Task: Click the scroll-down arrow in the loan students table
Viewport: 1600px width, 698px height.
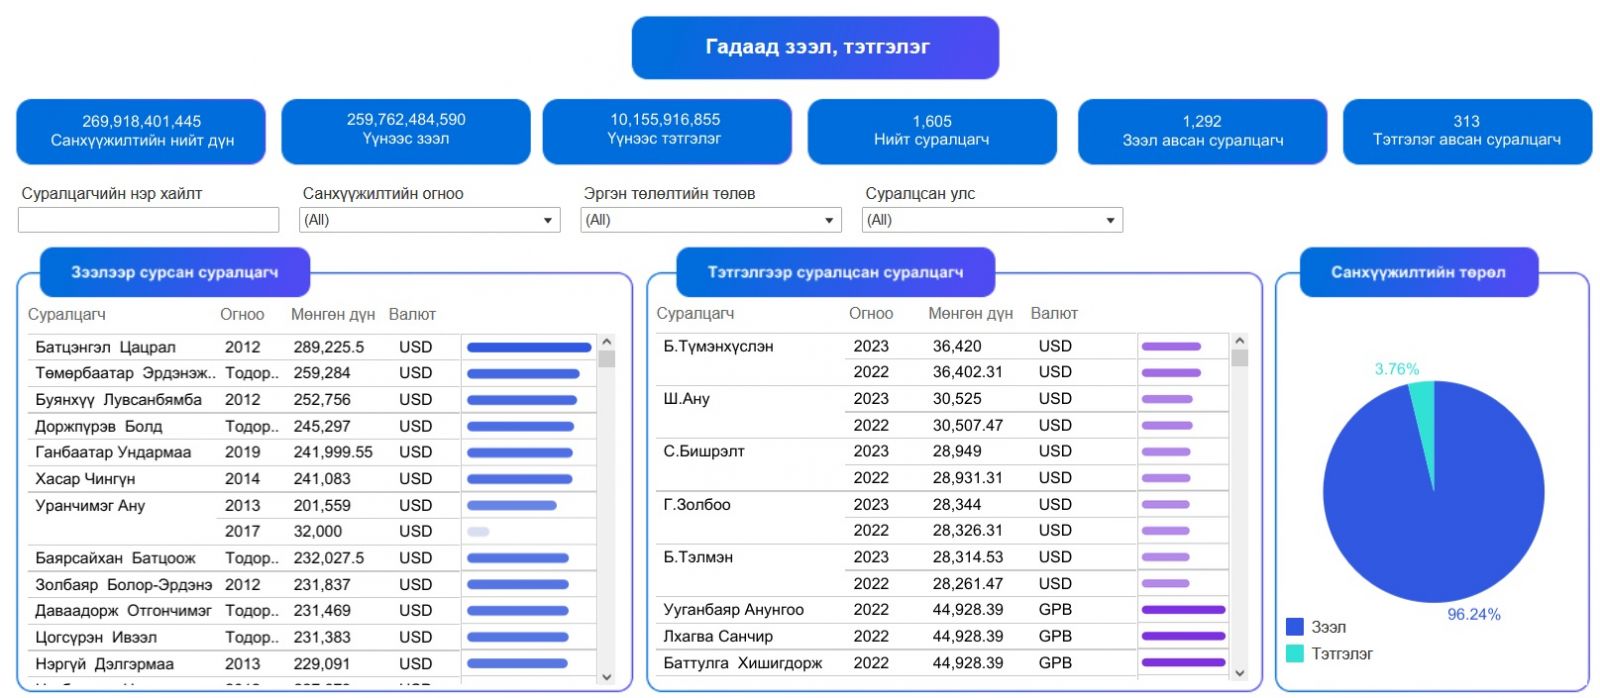Action: tap(606, 677)
